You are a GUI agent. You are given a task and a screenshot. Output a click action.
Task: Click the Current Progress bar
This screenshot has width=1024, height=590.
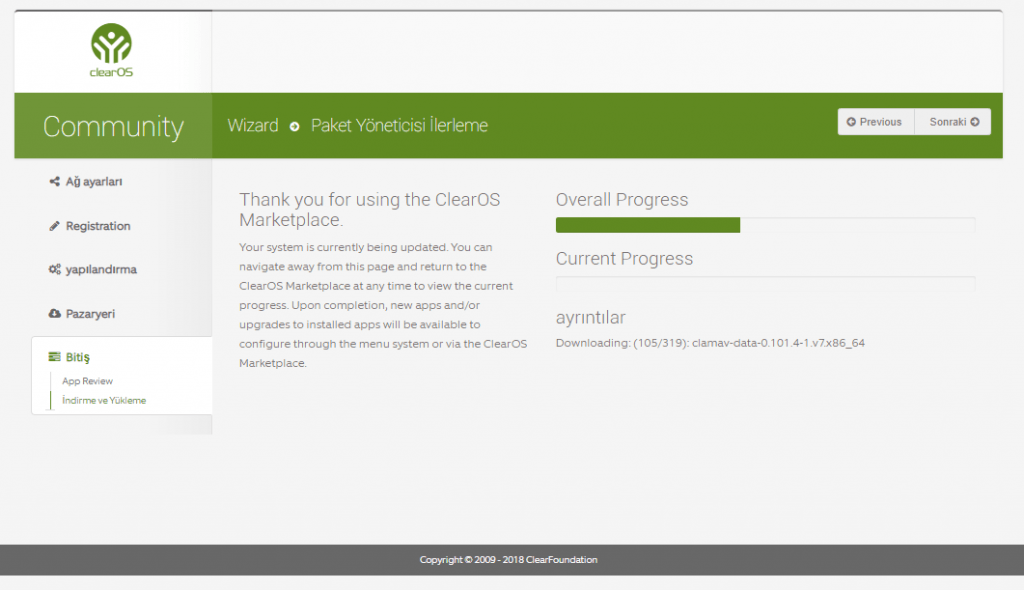click(x=765, y=284)
